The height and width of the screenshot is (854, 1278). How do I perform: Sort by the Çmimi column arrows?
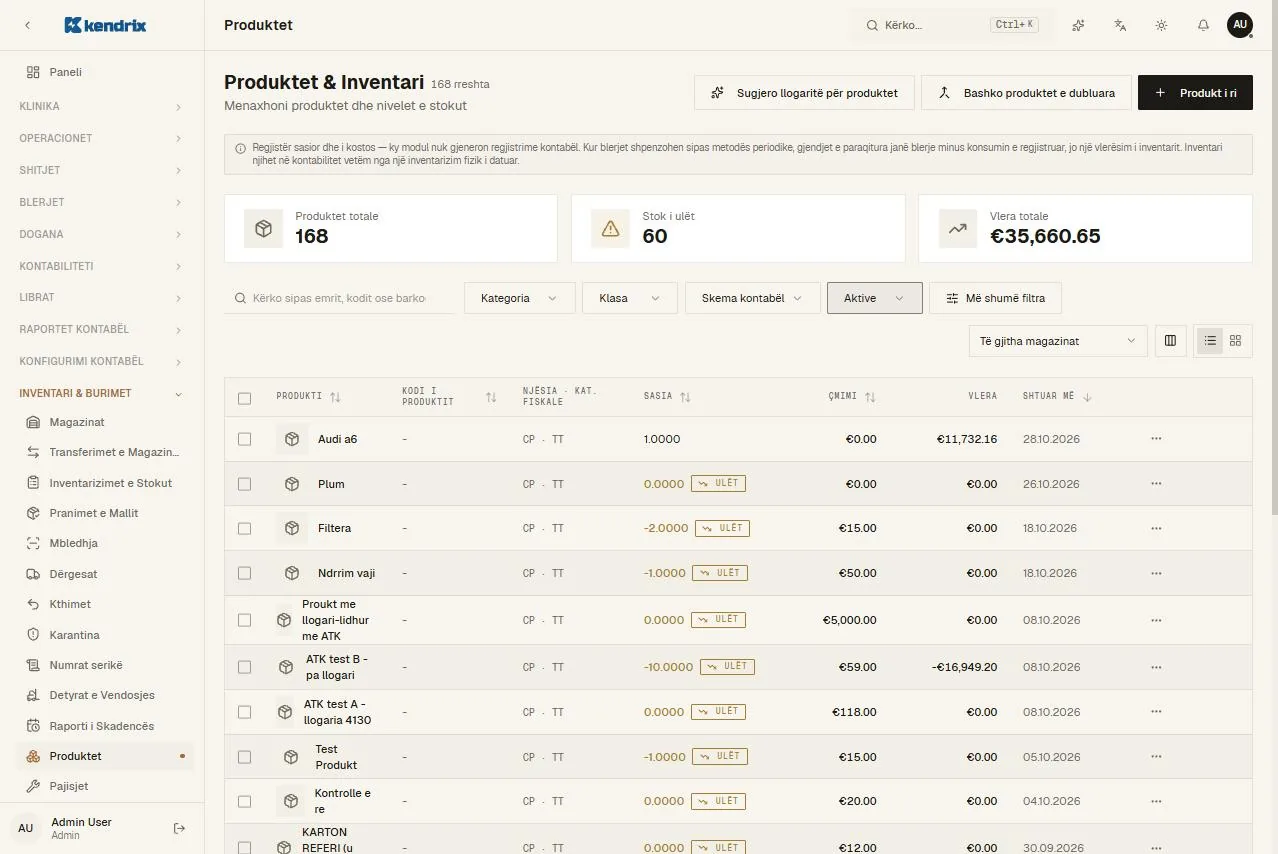click(x=870, y=397)
